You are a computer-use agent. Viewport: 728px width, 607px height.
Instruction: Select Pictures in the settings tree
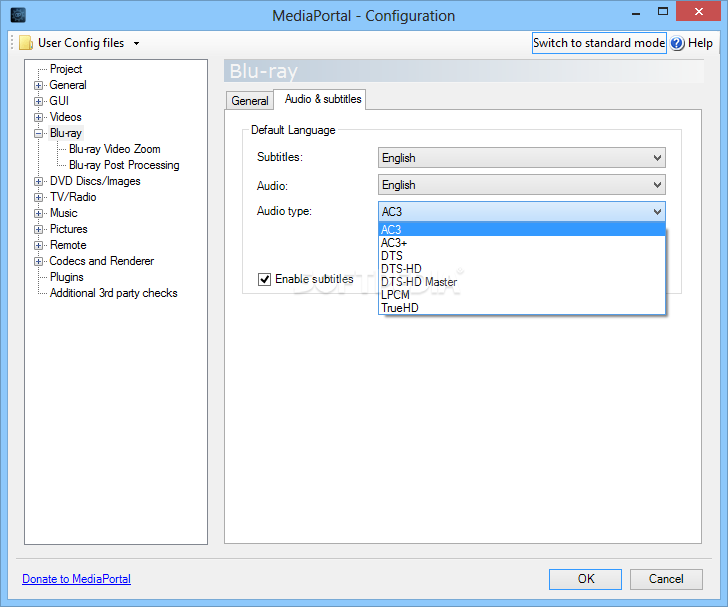(x=68, y=229)
